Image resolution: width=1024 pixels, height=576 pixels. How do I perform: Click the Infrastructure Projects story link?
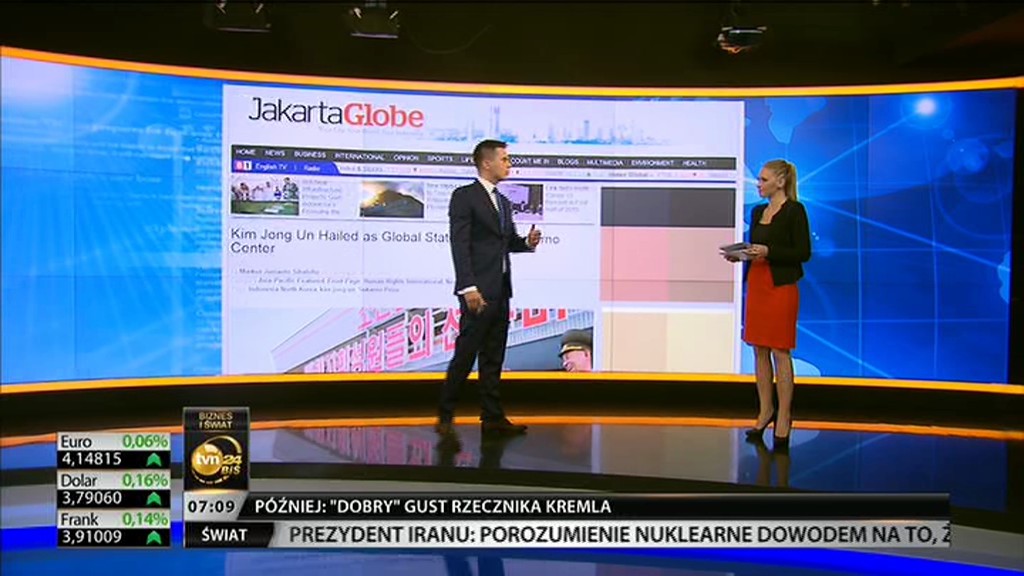click(322, 197)
